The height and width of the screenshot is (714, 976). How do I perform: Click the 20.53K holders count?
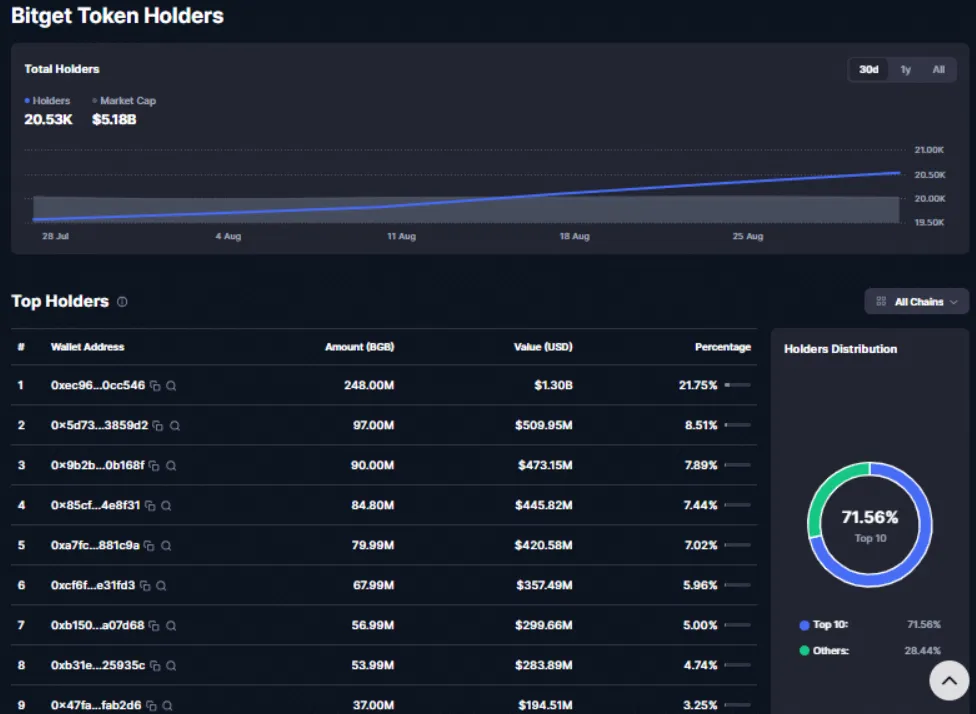click(49, 120)
